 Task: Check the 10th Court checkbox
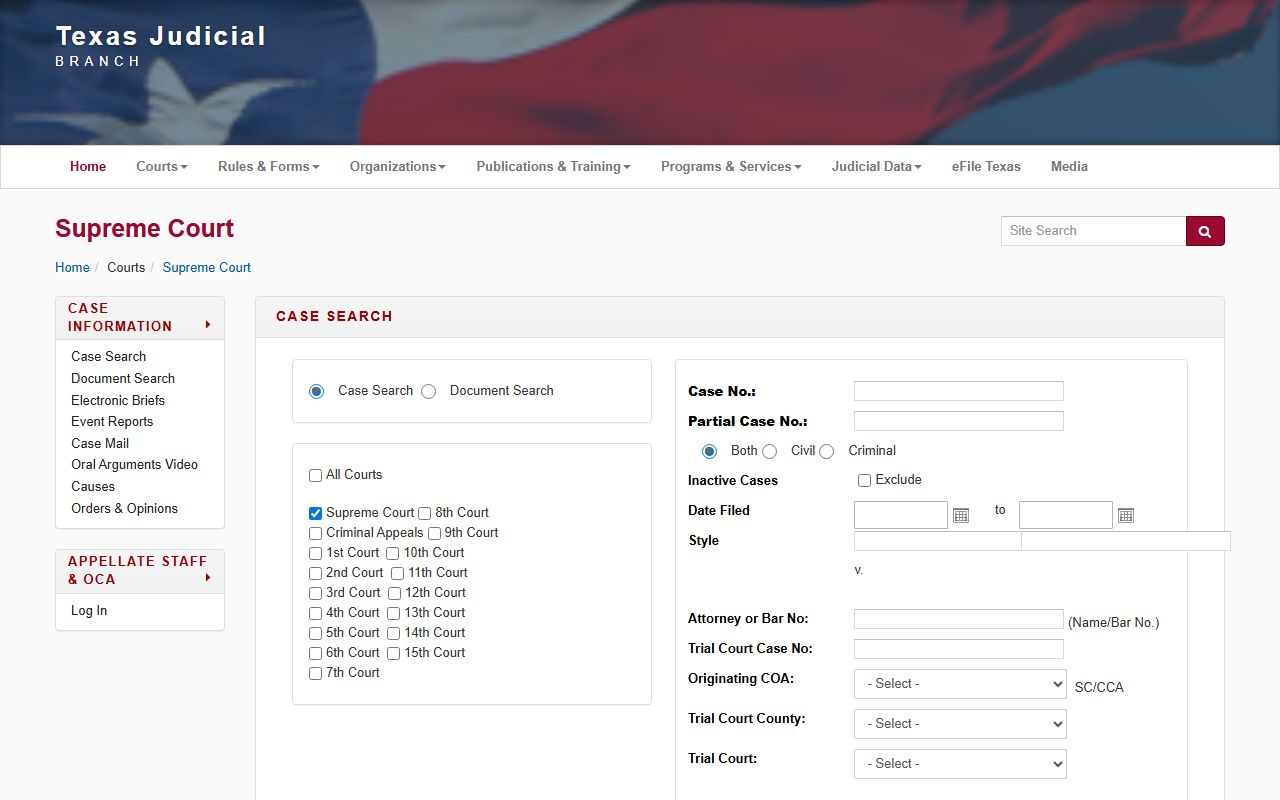[393, 553]
